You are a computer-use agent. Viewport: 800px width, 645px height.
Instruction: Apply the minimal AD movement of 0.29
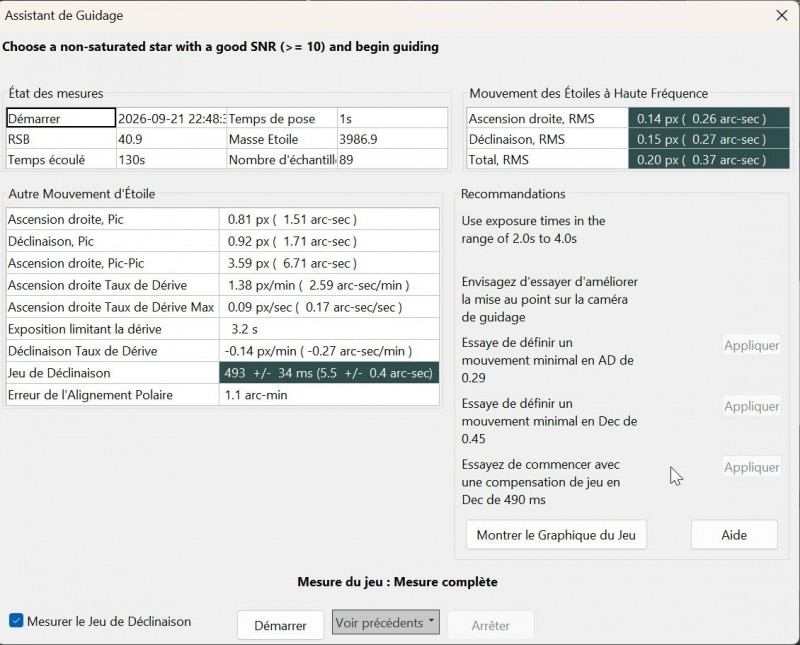click(752, 345)
